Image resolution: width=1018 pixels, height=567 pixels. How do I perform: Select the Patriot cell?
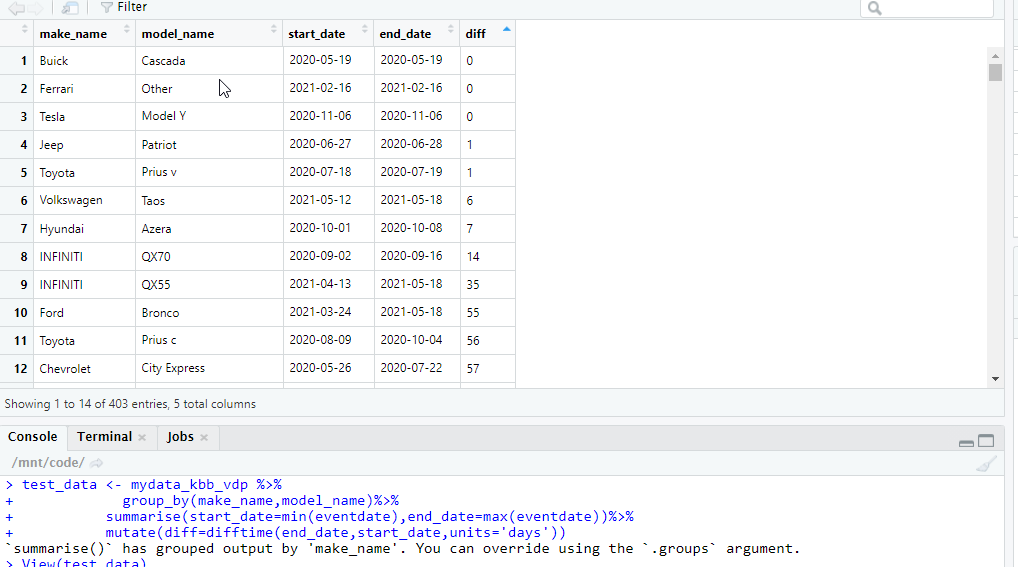[209, 144]
